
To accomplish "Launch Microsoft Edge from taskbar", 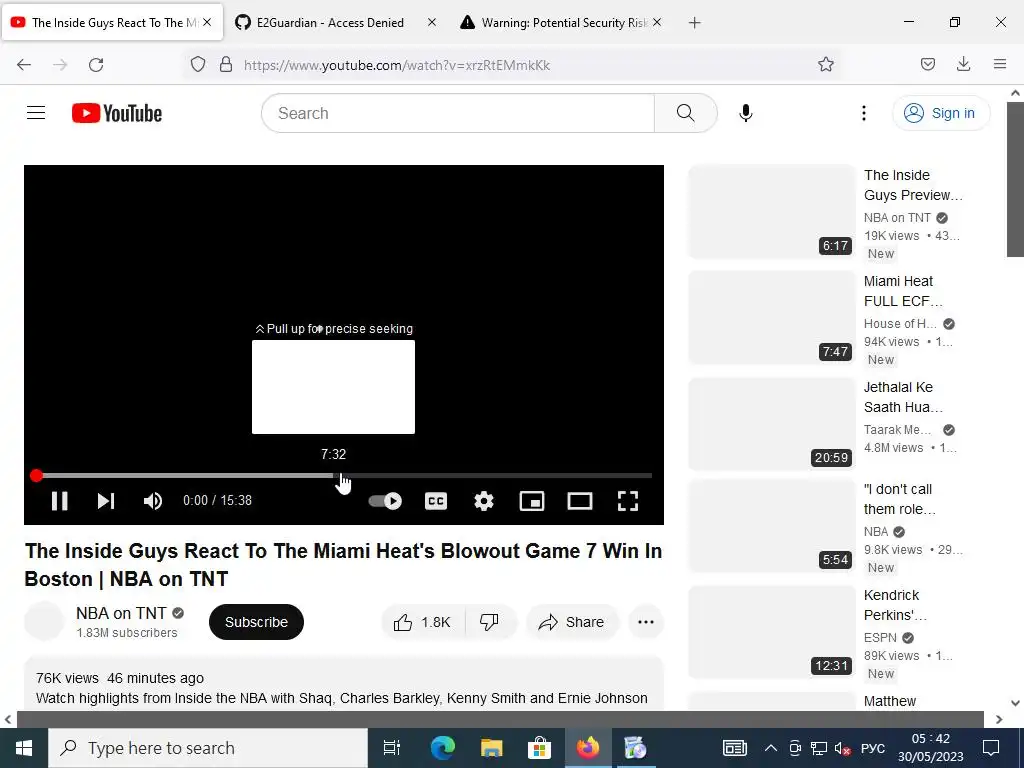I will tap(442, 748).
